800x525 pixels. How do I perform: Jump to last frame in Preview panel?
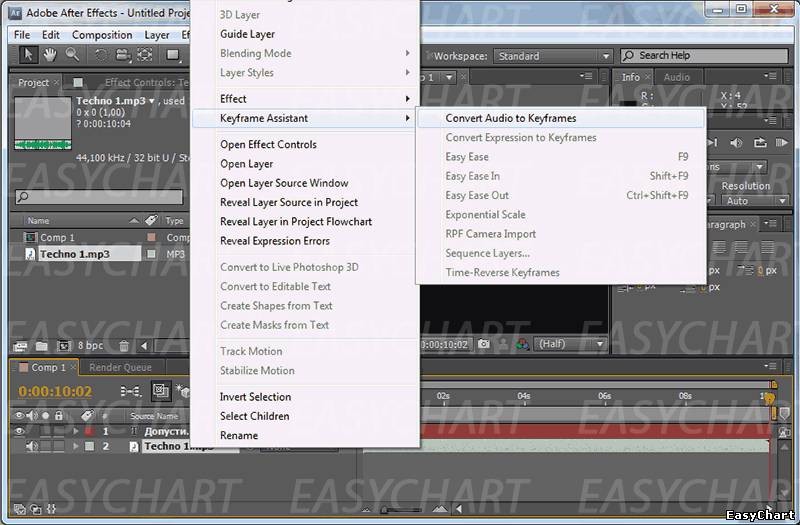(x=713, y=143)
